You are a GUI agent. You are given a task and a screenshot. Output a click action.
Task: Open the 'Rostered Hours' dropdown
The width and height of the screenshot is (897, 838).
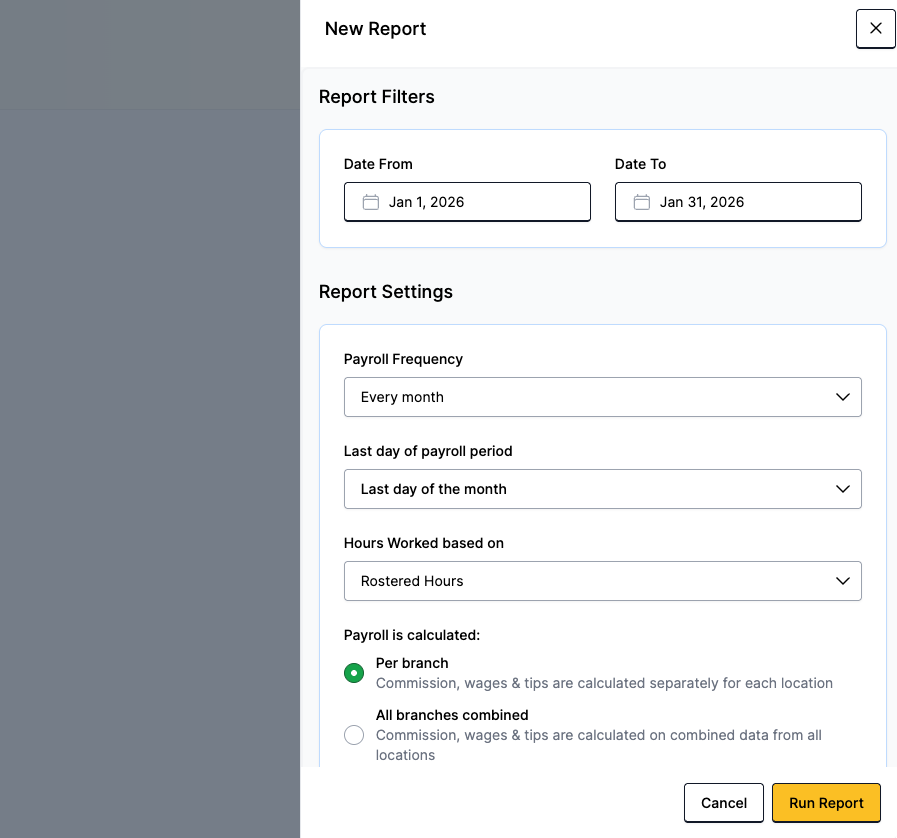(x=602, y=581)
